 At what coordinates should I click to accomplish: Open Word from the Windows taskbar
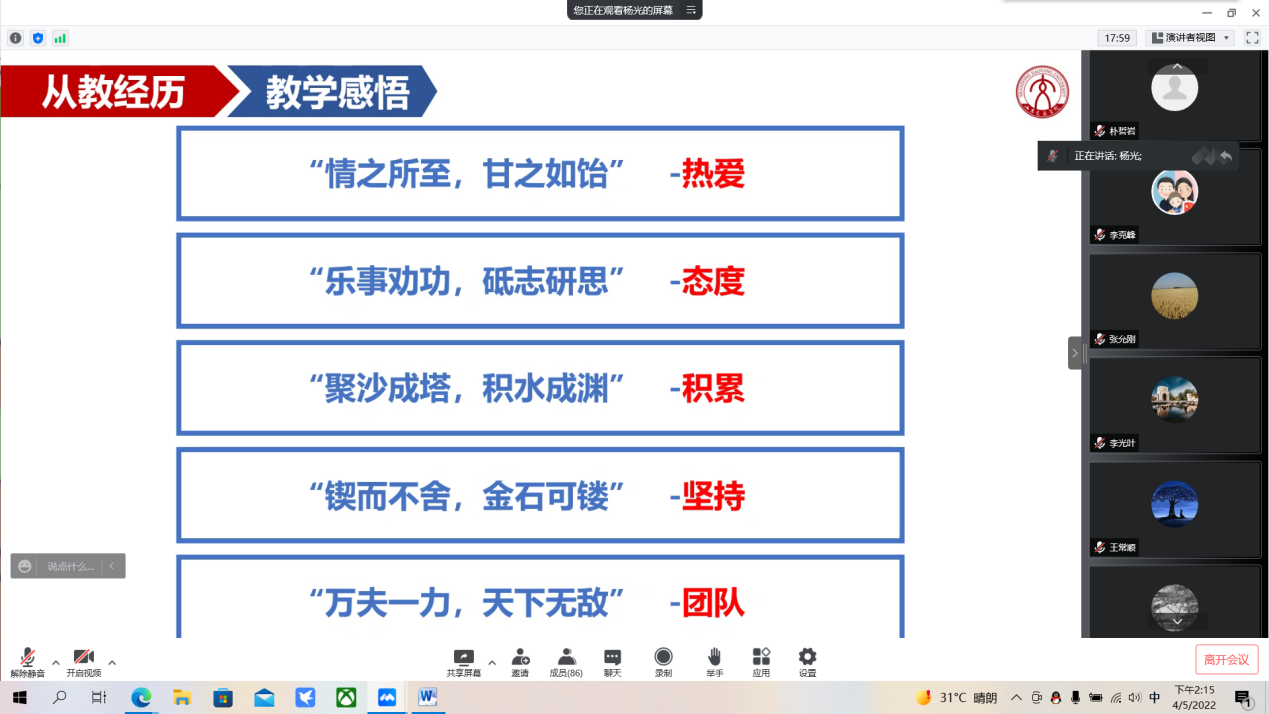tap(428, 697)
